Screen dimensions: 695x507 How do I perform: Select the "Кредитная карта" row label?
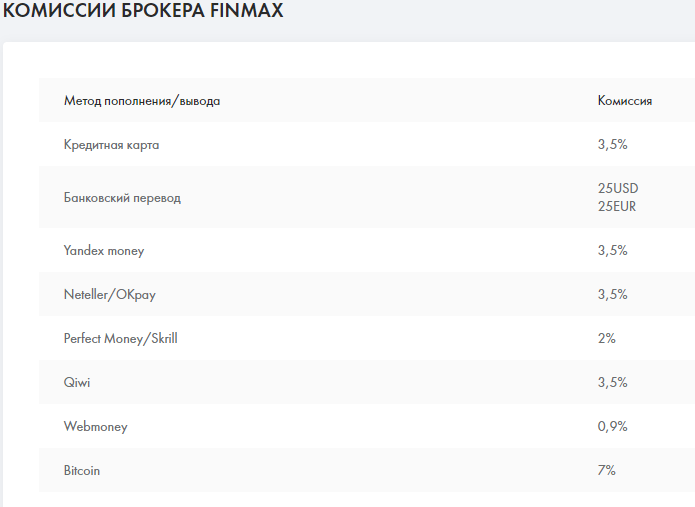pyautogui.click(x=111, y=145)
